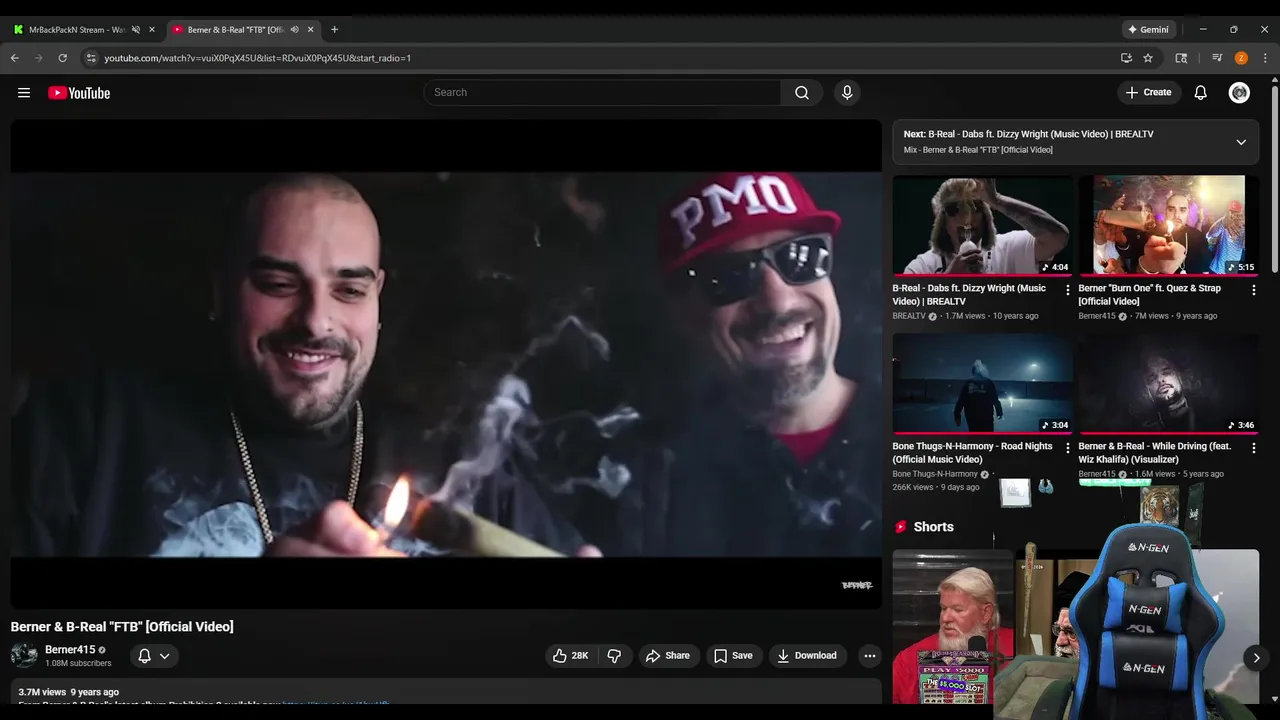Screen dimensions: 1280x720
Task: Play Berner Burn One thumbnail
Action: coord(1169,225)
